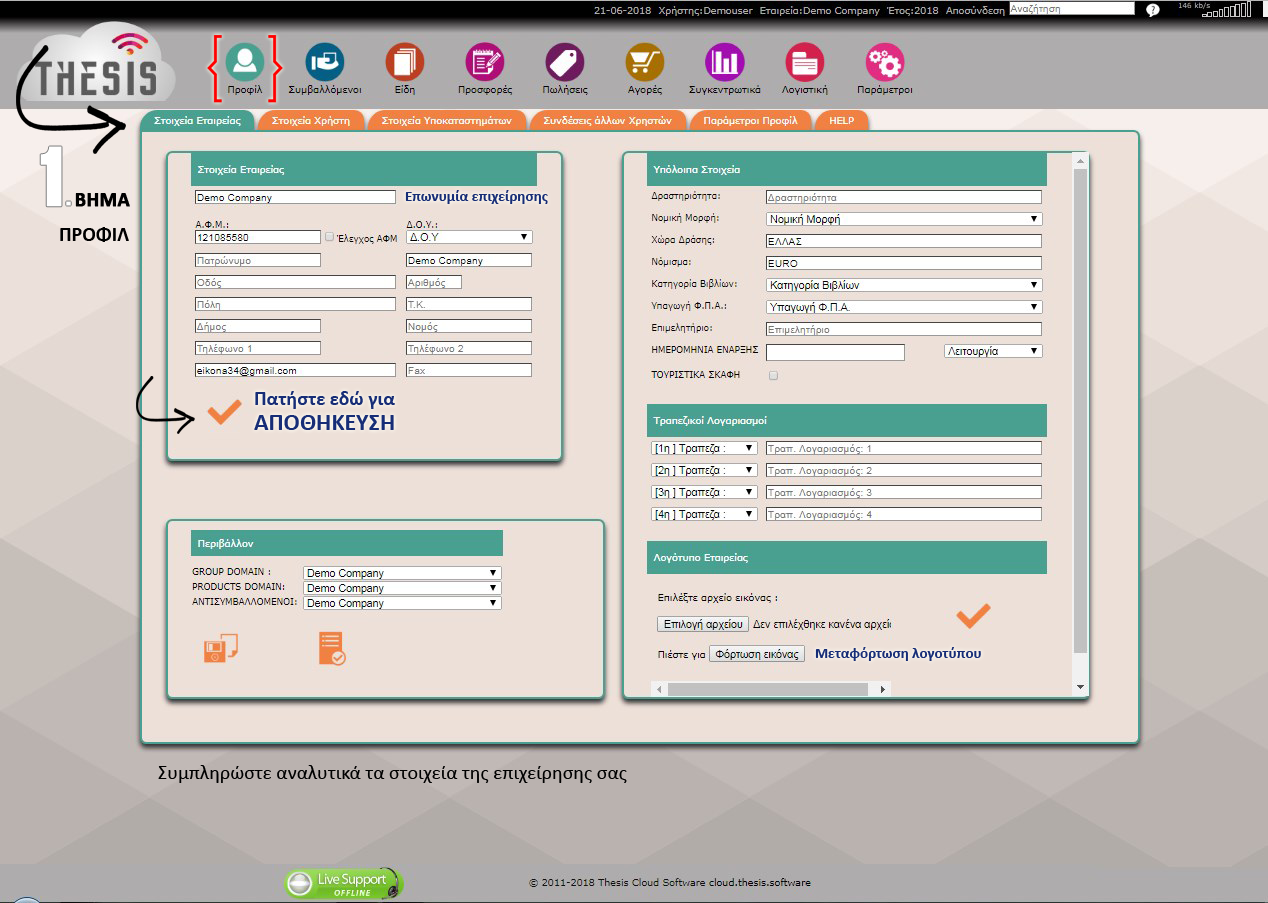Open the Συμβαλλόμενοι module icon
The width and height of the screenshot is (1268, 903).
324,63
